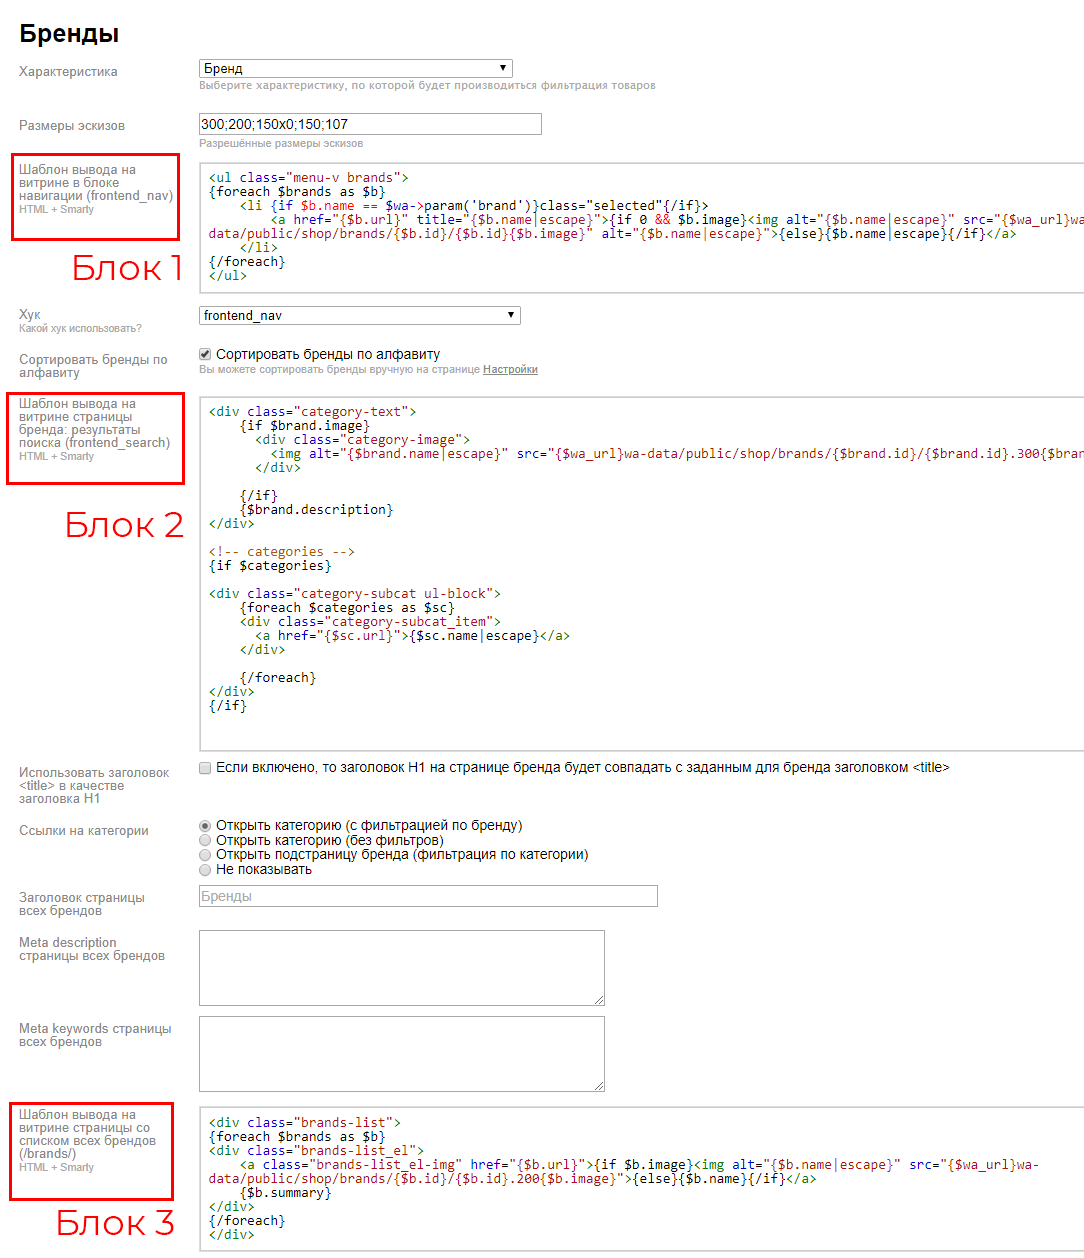This screenshot has width=1084, height=1258.
Task: Select Открыть категорию (с фильтрацией по бренду)
Action: (205, 826)
